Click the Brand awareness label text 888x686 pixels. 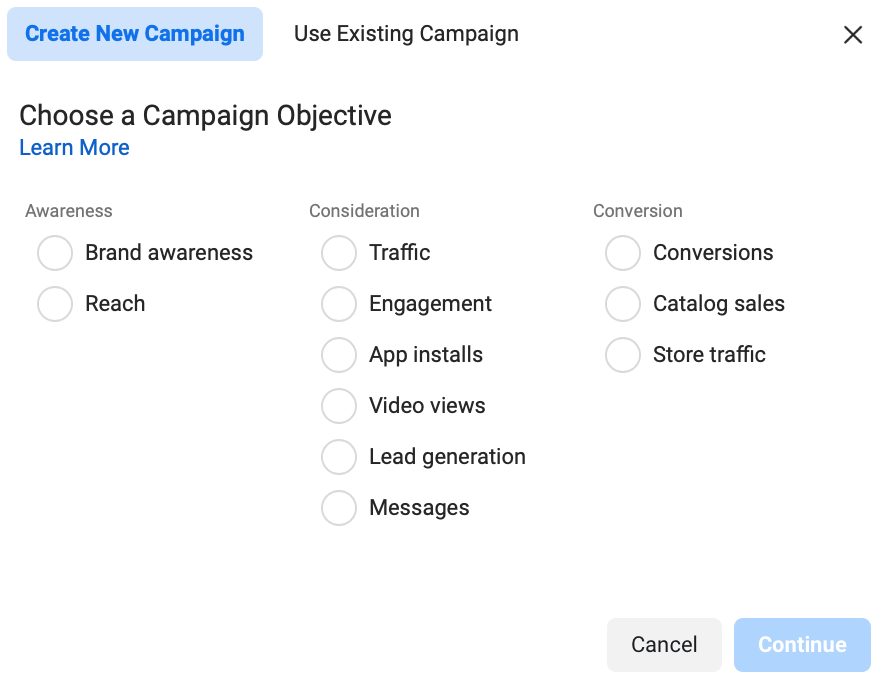pyautogui.click(x=169, y=253)
